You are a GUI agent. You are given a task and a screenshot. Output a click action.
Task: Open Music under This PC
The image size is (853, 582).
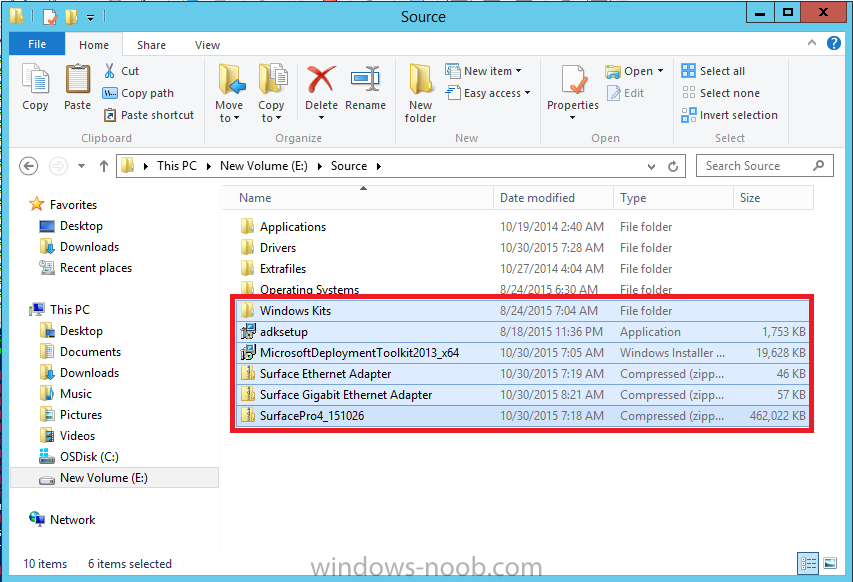point(76,393)
